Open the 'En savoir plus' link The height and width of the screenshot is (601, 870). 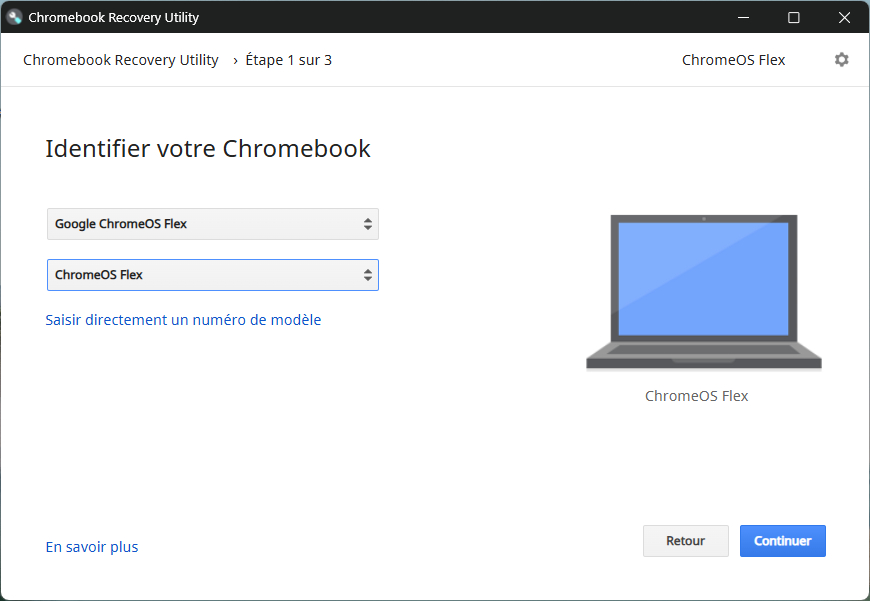(x=92, y=547)
